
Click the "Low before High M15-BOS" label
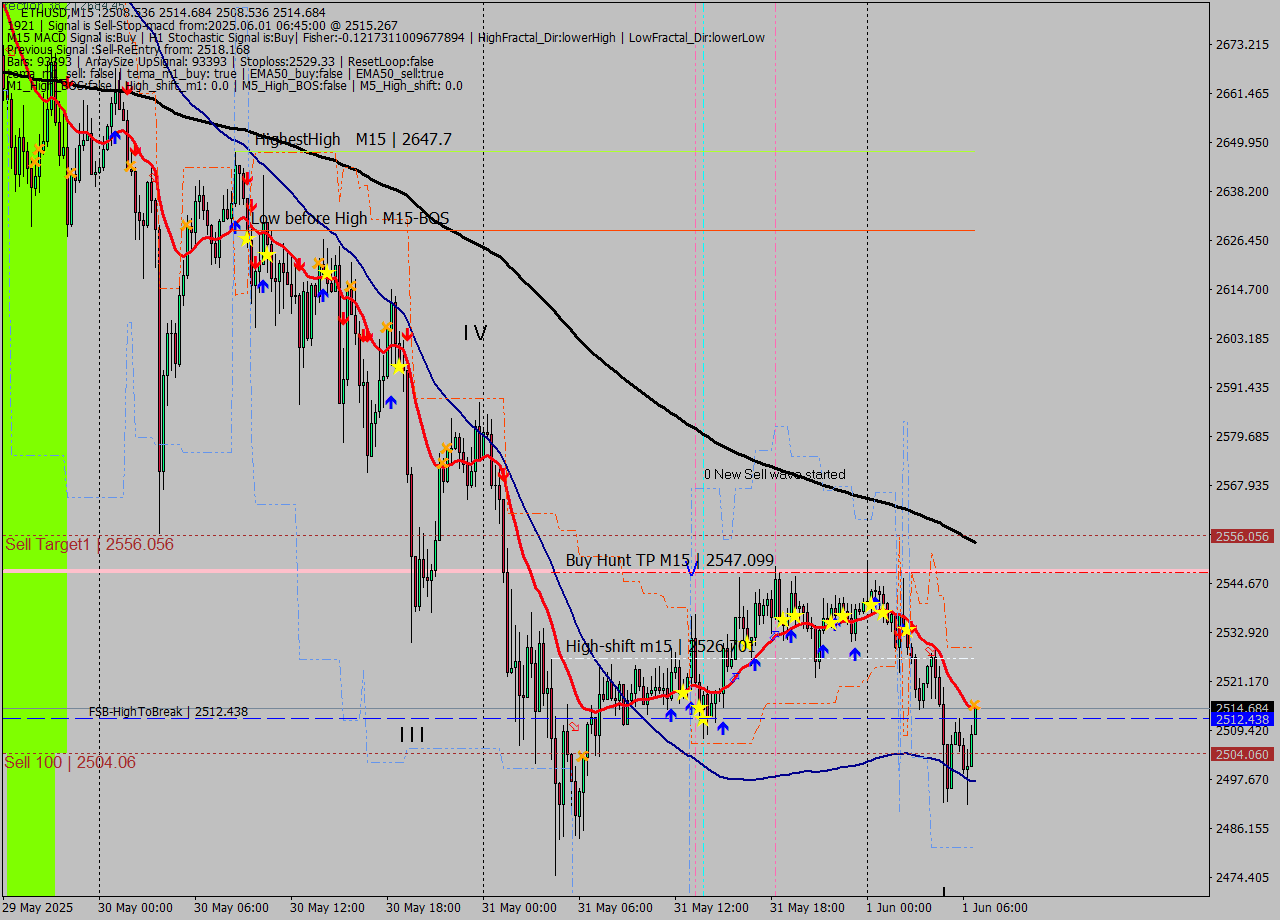[x=349, y=218]
